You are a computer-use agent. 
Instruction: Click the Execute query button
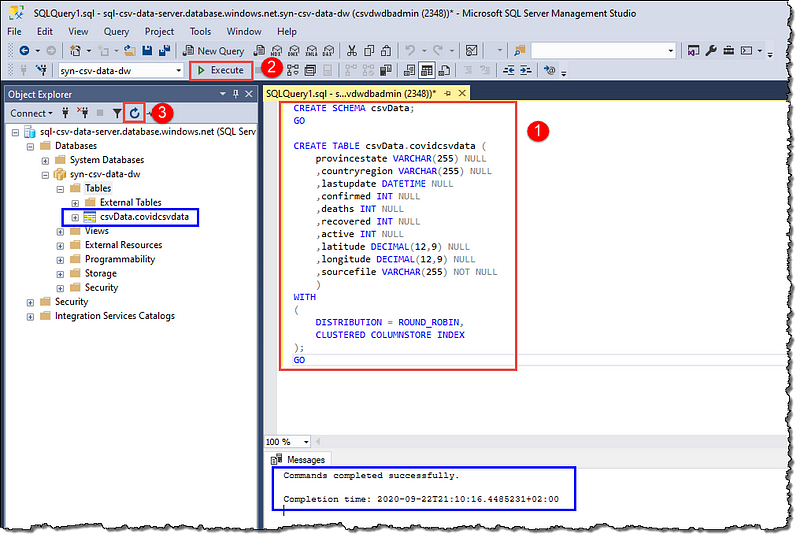[220, 70]
